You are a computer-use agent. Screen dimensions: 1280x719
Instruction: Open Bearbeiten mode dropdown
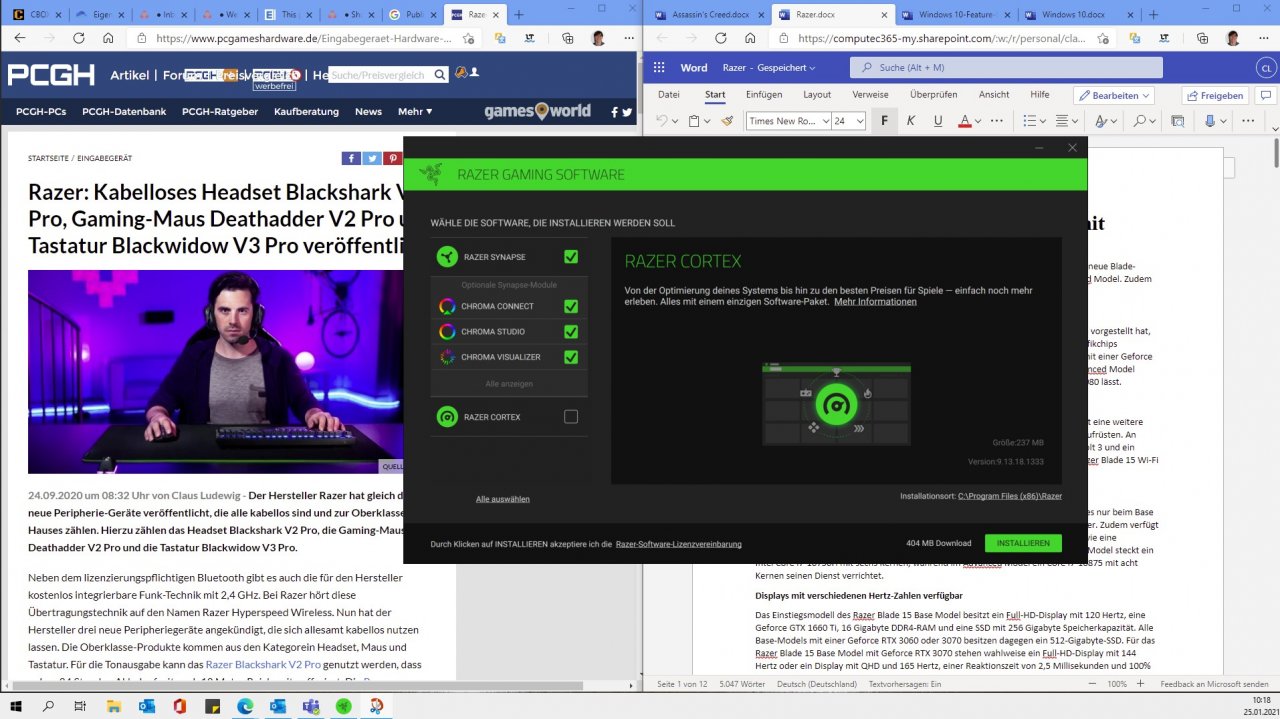(x=1113, y=95)
